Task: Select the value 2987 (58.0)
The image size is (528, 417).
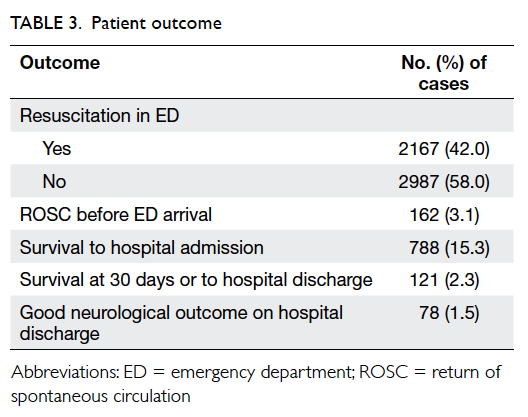Action: [444, 182]
